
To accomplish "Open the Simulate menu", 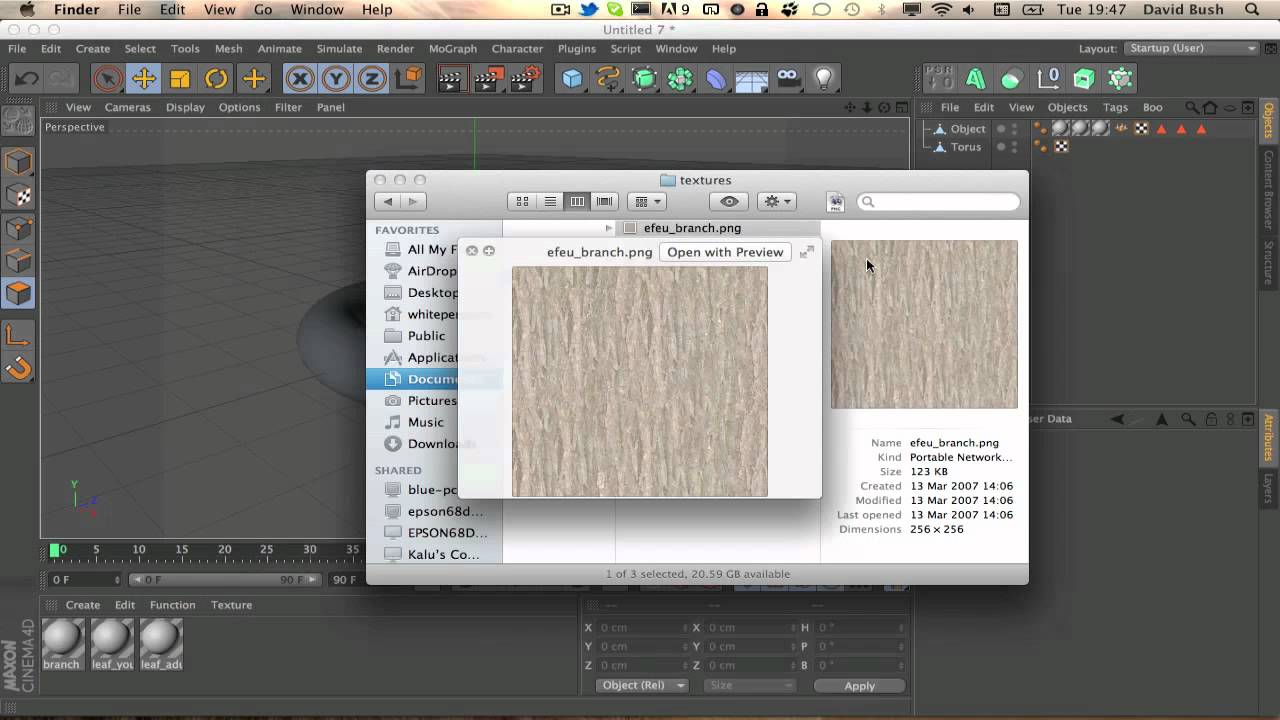I will (339, 48).
